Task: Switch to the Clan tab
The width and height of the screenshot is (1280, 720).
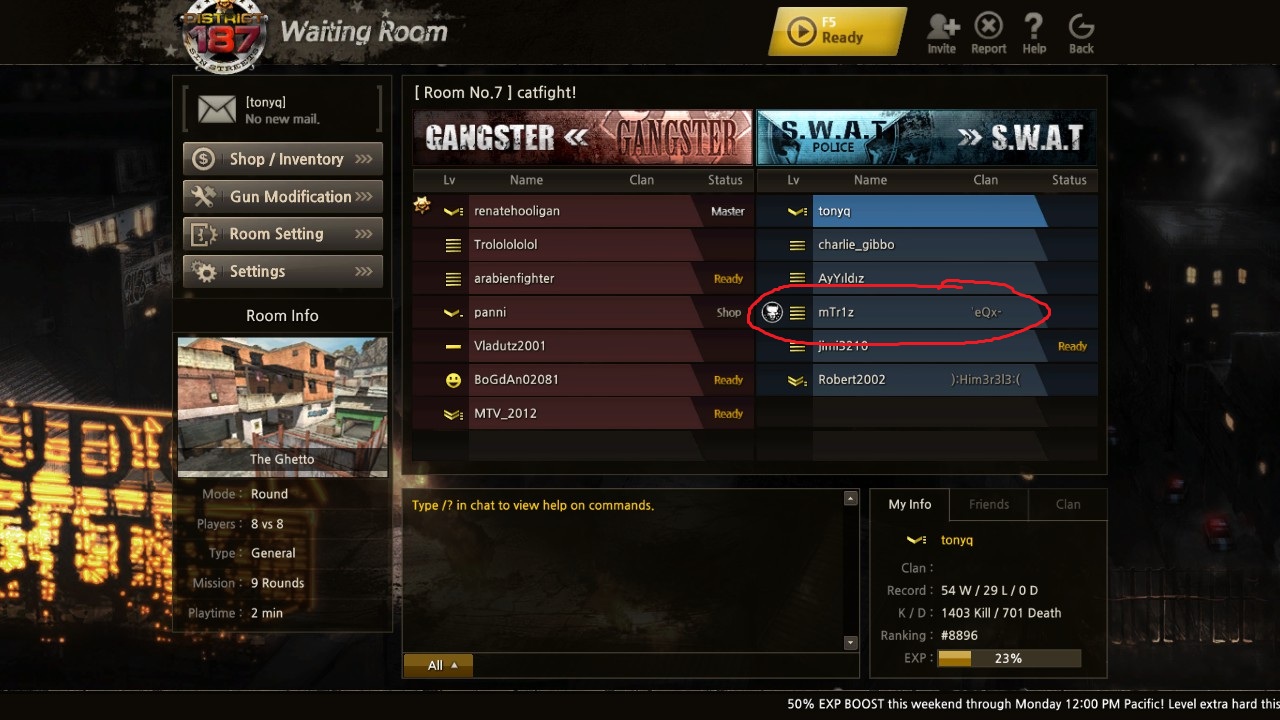Action: click(x=1068, y=504)
